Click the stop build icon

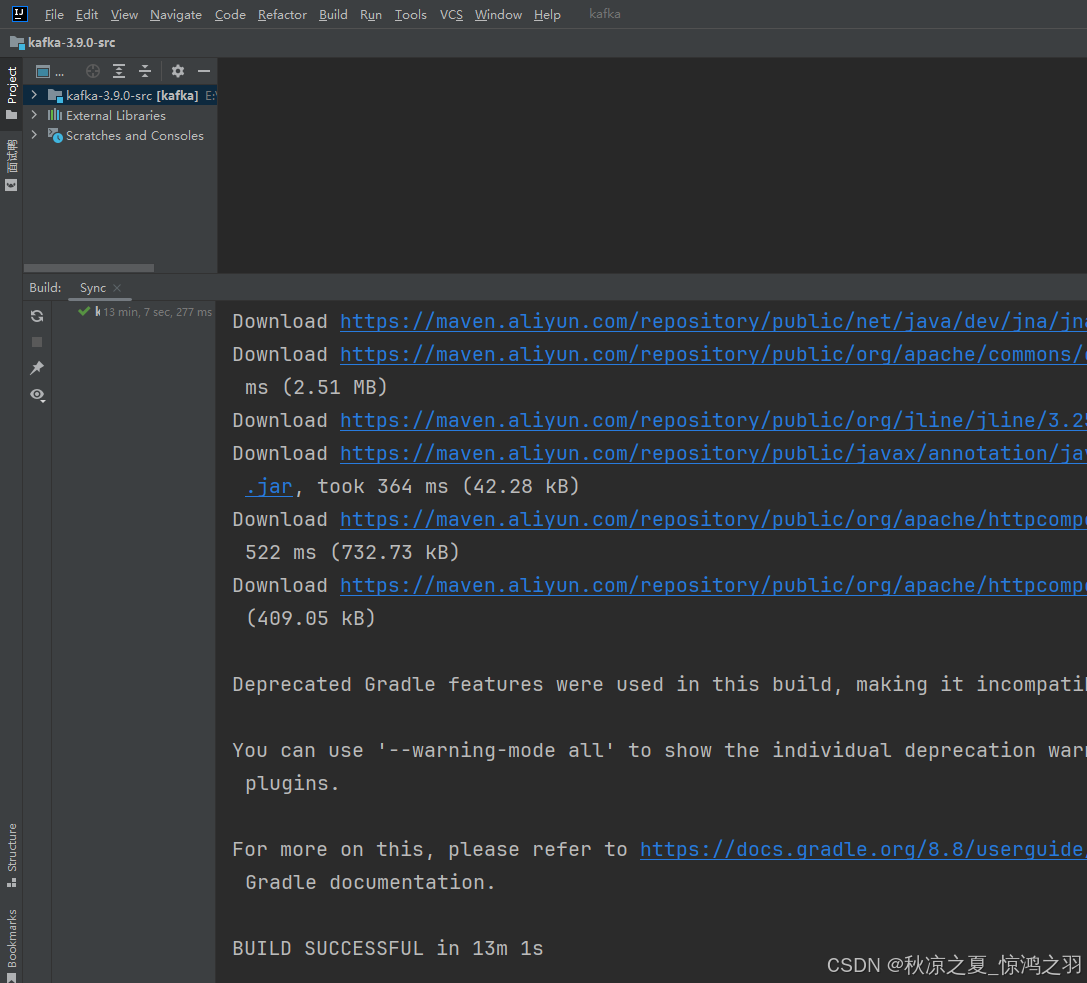(37, 342)
